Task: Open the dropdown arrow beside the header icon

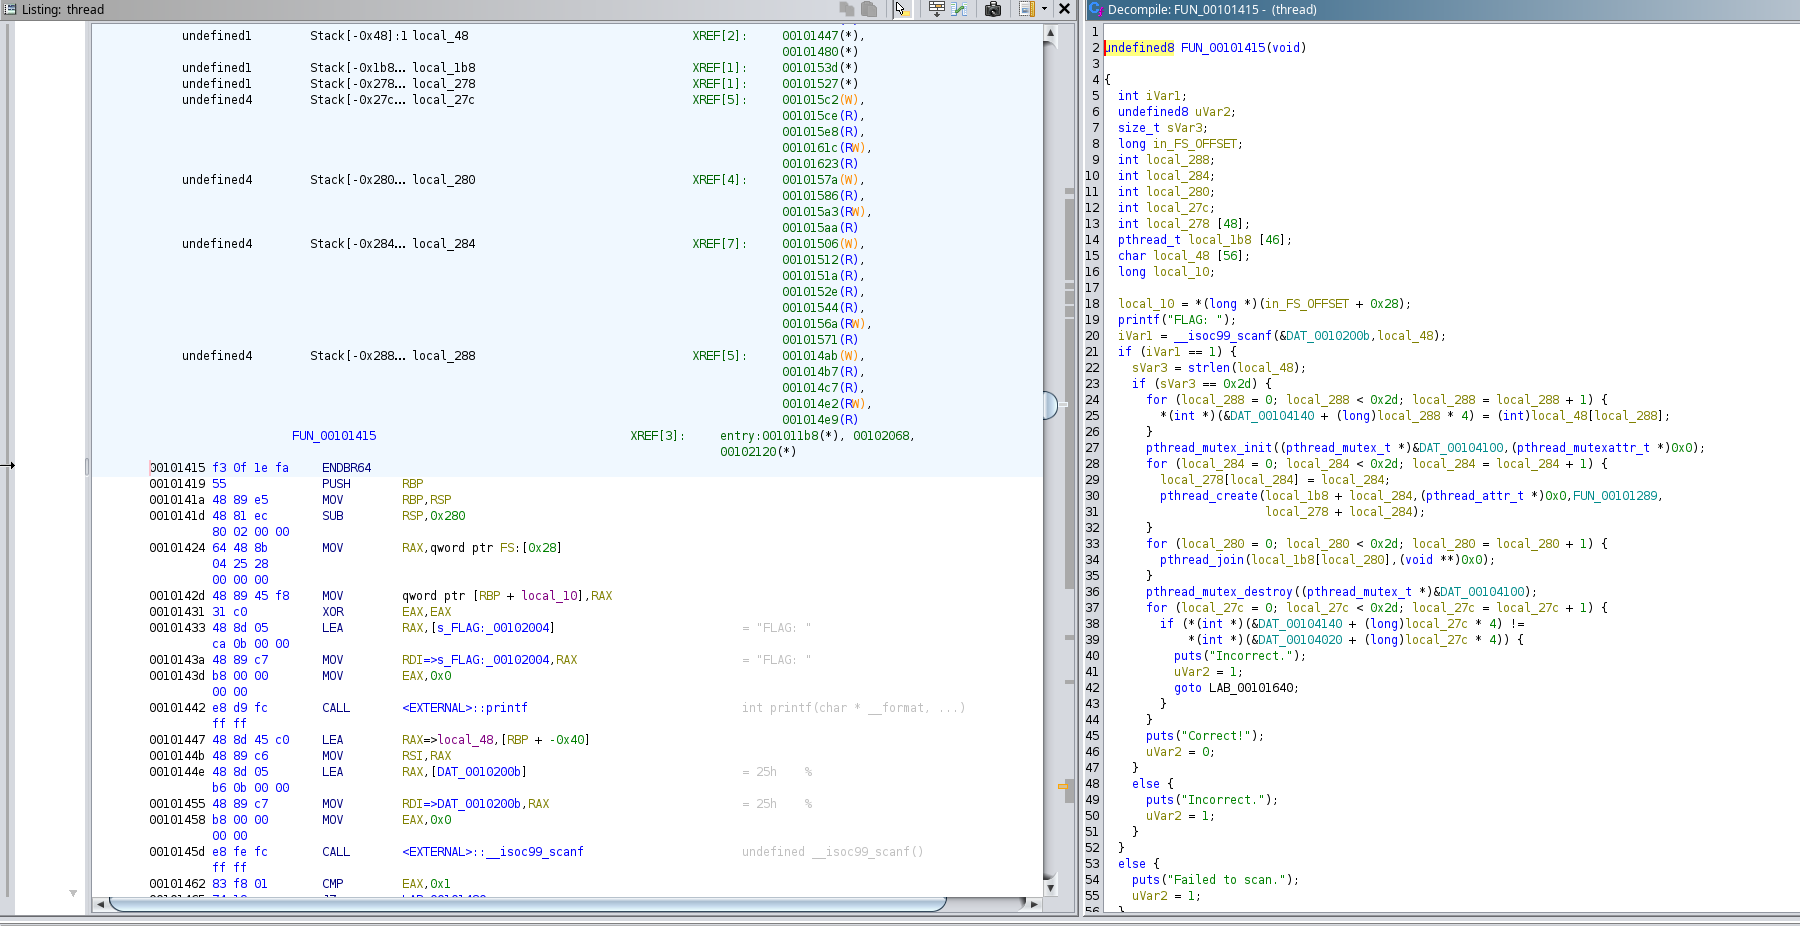Action: tap(1044, 9)
